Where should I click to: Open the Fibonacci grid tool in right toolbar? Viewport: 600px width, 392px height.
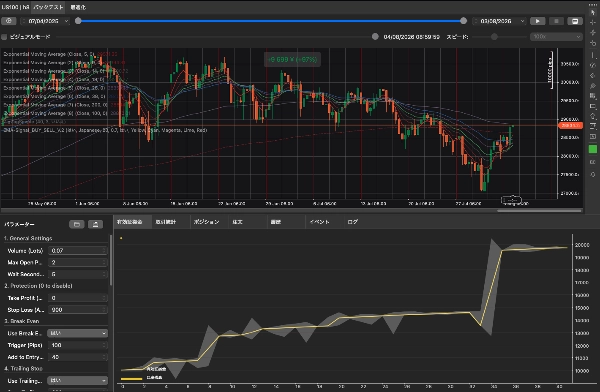pyautogui.click(x=593, y=96)
